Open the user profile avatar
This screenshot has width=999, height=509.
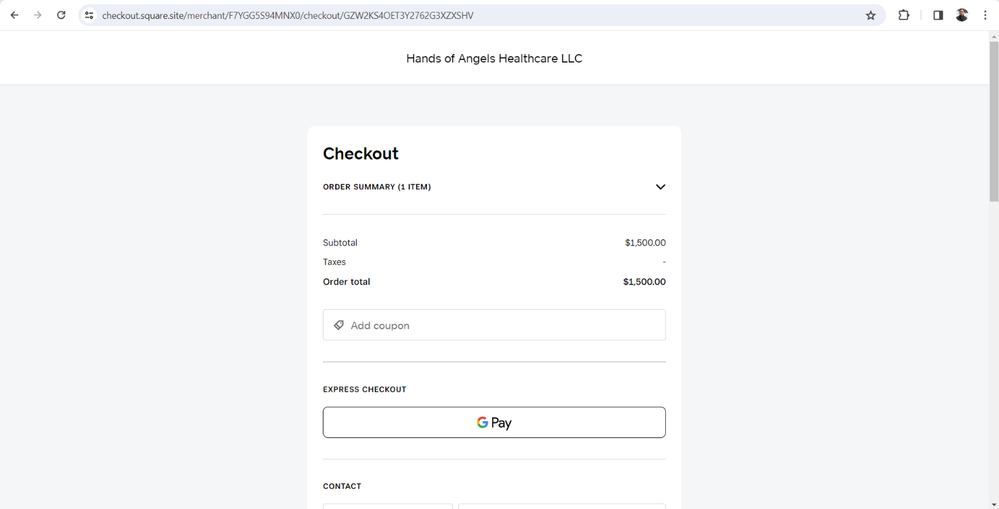[x=962, y=15]
